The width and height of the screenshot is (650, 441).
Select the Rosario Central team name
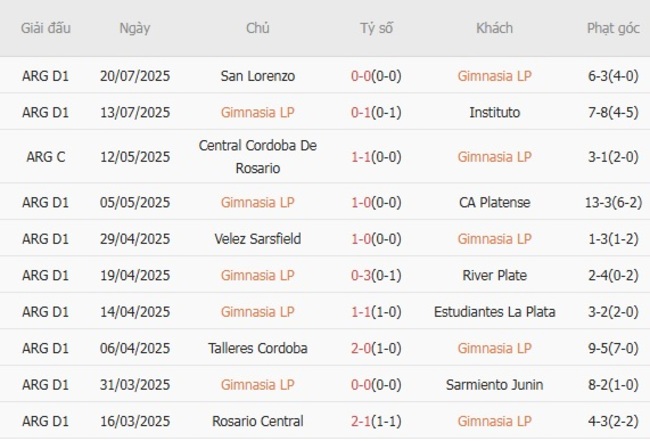[257, 421]
